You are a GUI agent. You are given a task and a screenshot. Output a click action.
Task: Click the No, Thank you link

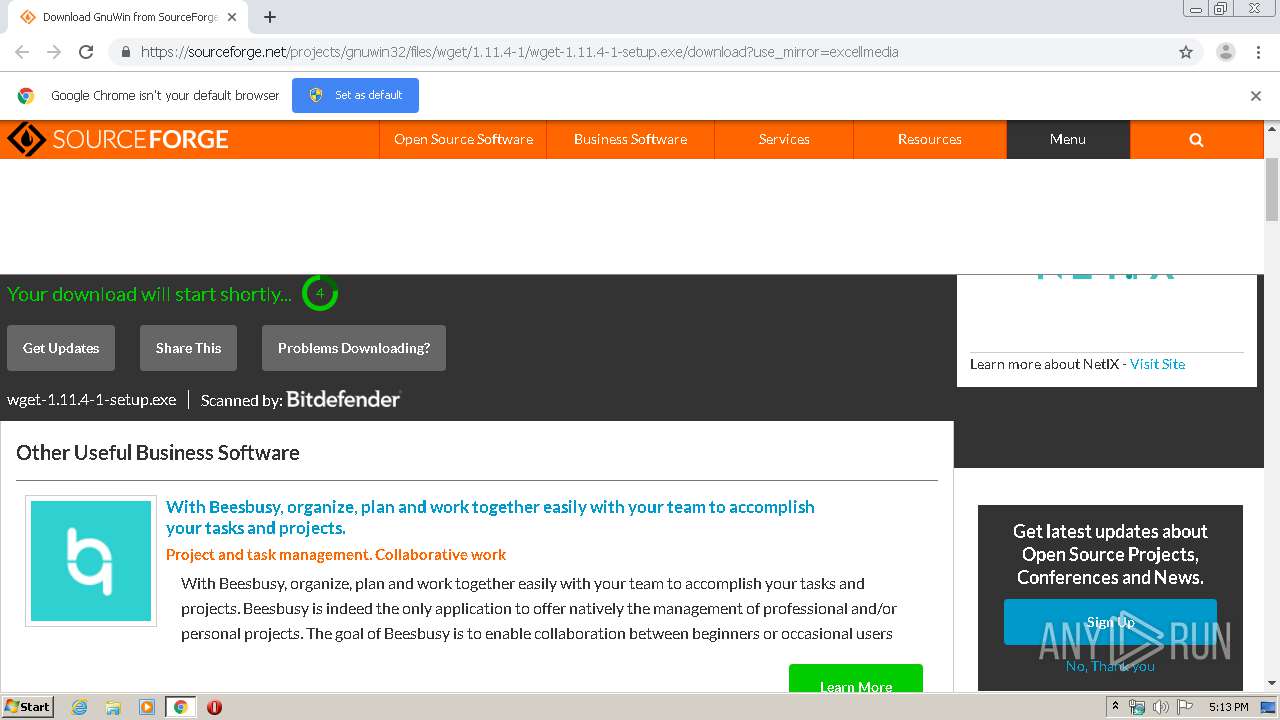[x=1110, y=666]
